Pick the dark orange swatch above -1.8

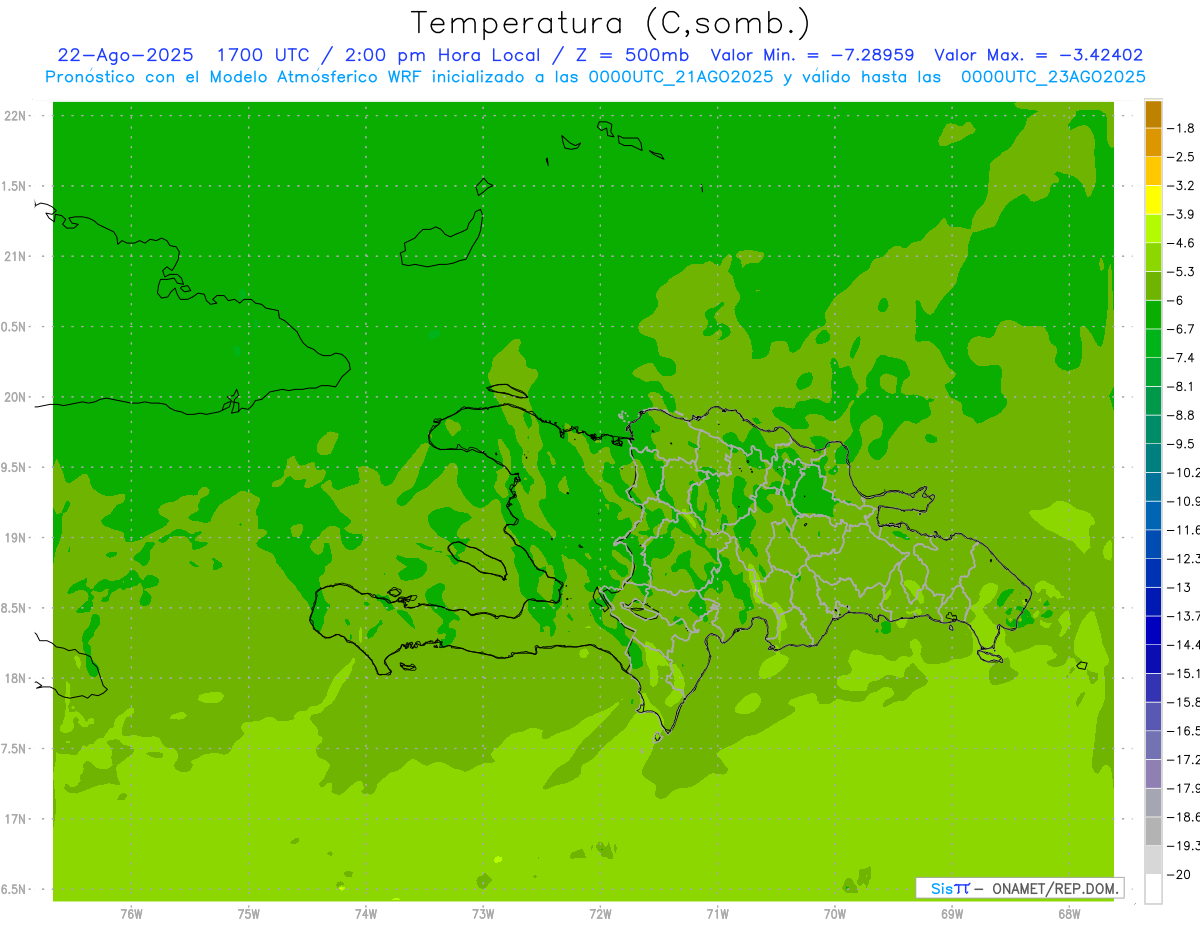click(x=1153, y=114)
